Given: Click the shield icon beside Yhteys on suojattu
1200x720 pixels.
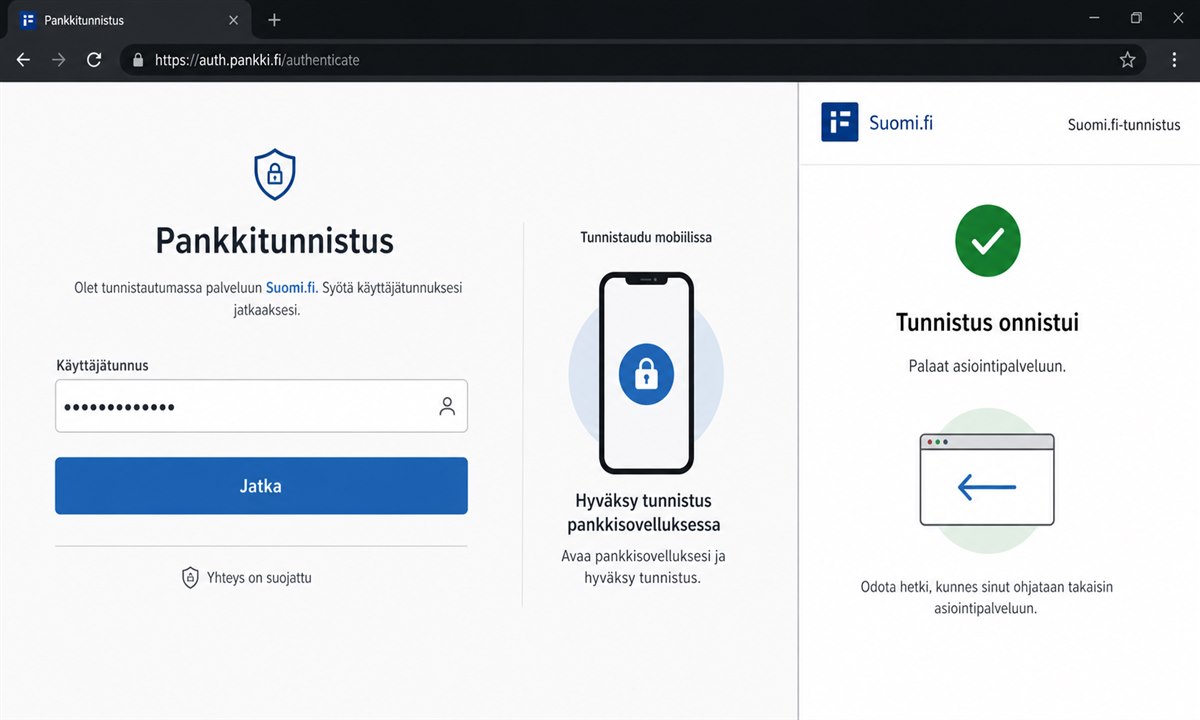Looking at the screenshot, I should [x=190, y=577].
